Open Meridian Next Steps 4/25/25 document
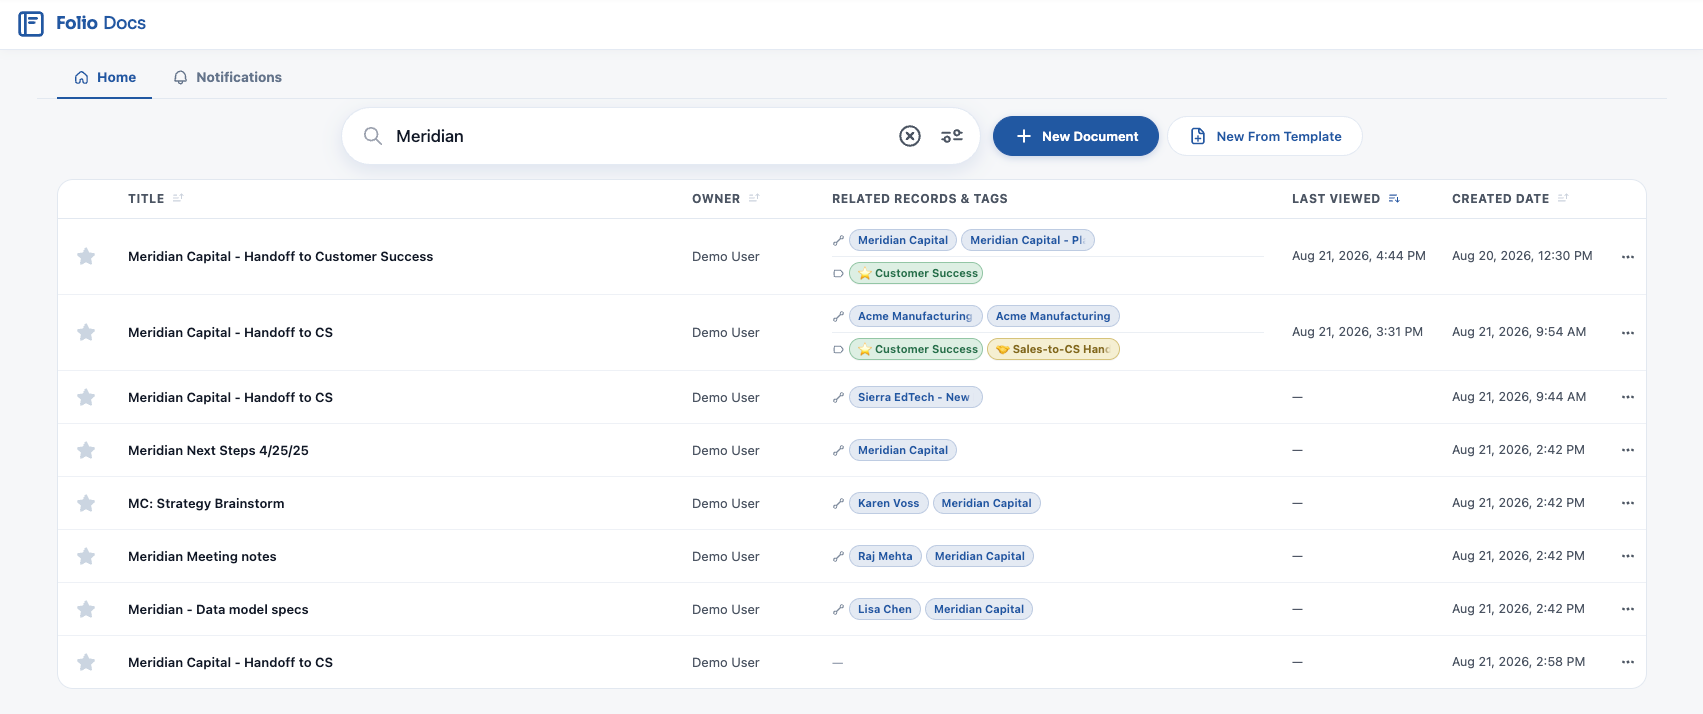 (x=218, y=450)
